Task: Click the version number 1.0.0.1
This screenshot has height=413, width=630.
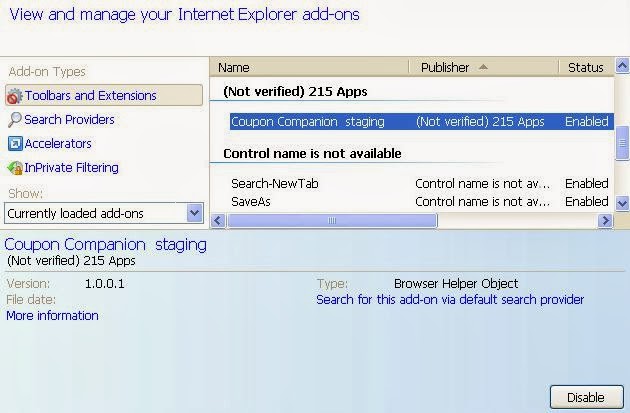Action: click(x=104, y=284)
